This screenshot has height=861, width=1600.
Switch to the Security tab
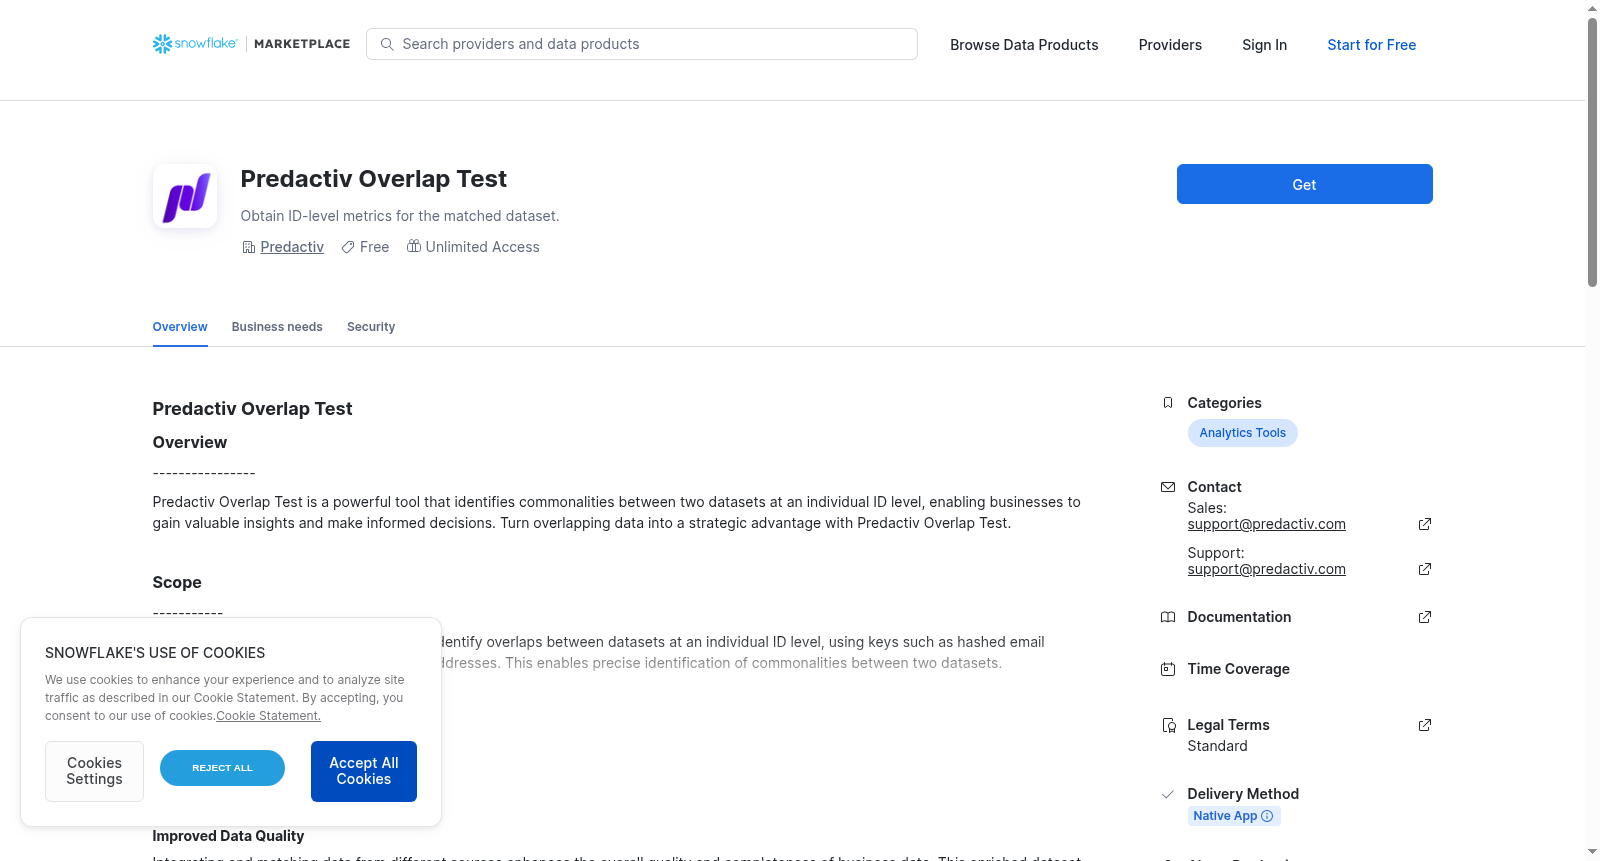tap(371, 327)
